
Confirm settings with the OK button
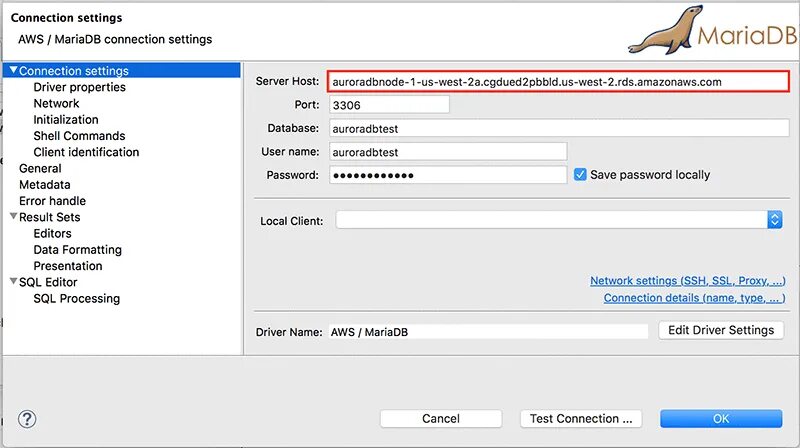721,419
